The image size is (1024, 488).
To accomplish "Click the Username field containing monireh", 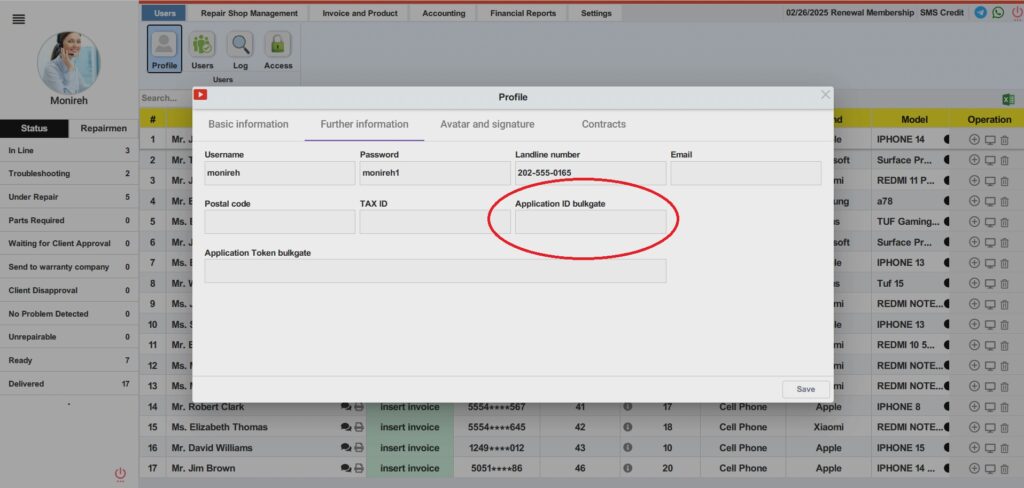I will tap(280, 173).
